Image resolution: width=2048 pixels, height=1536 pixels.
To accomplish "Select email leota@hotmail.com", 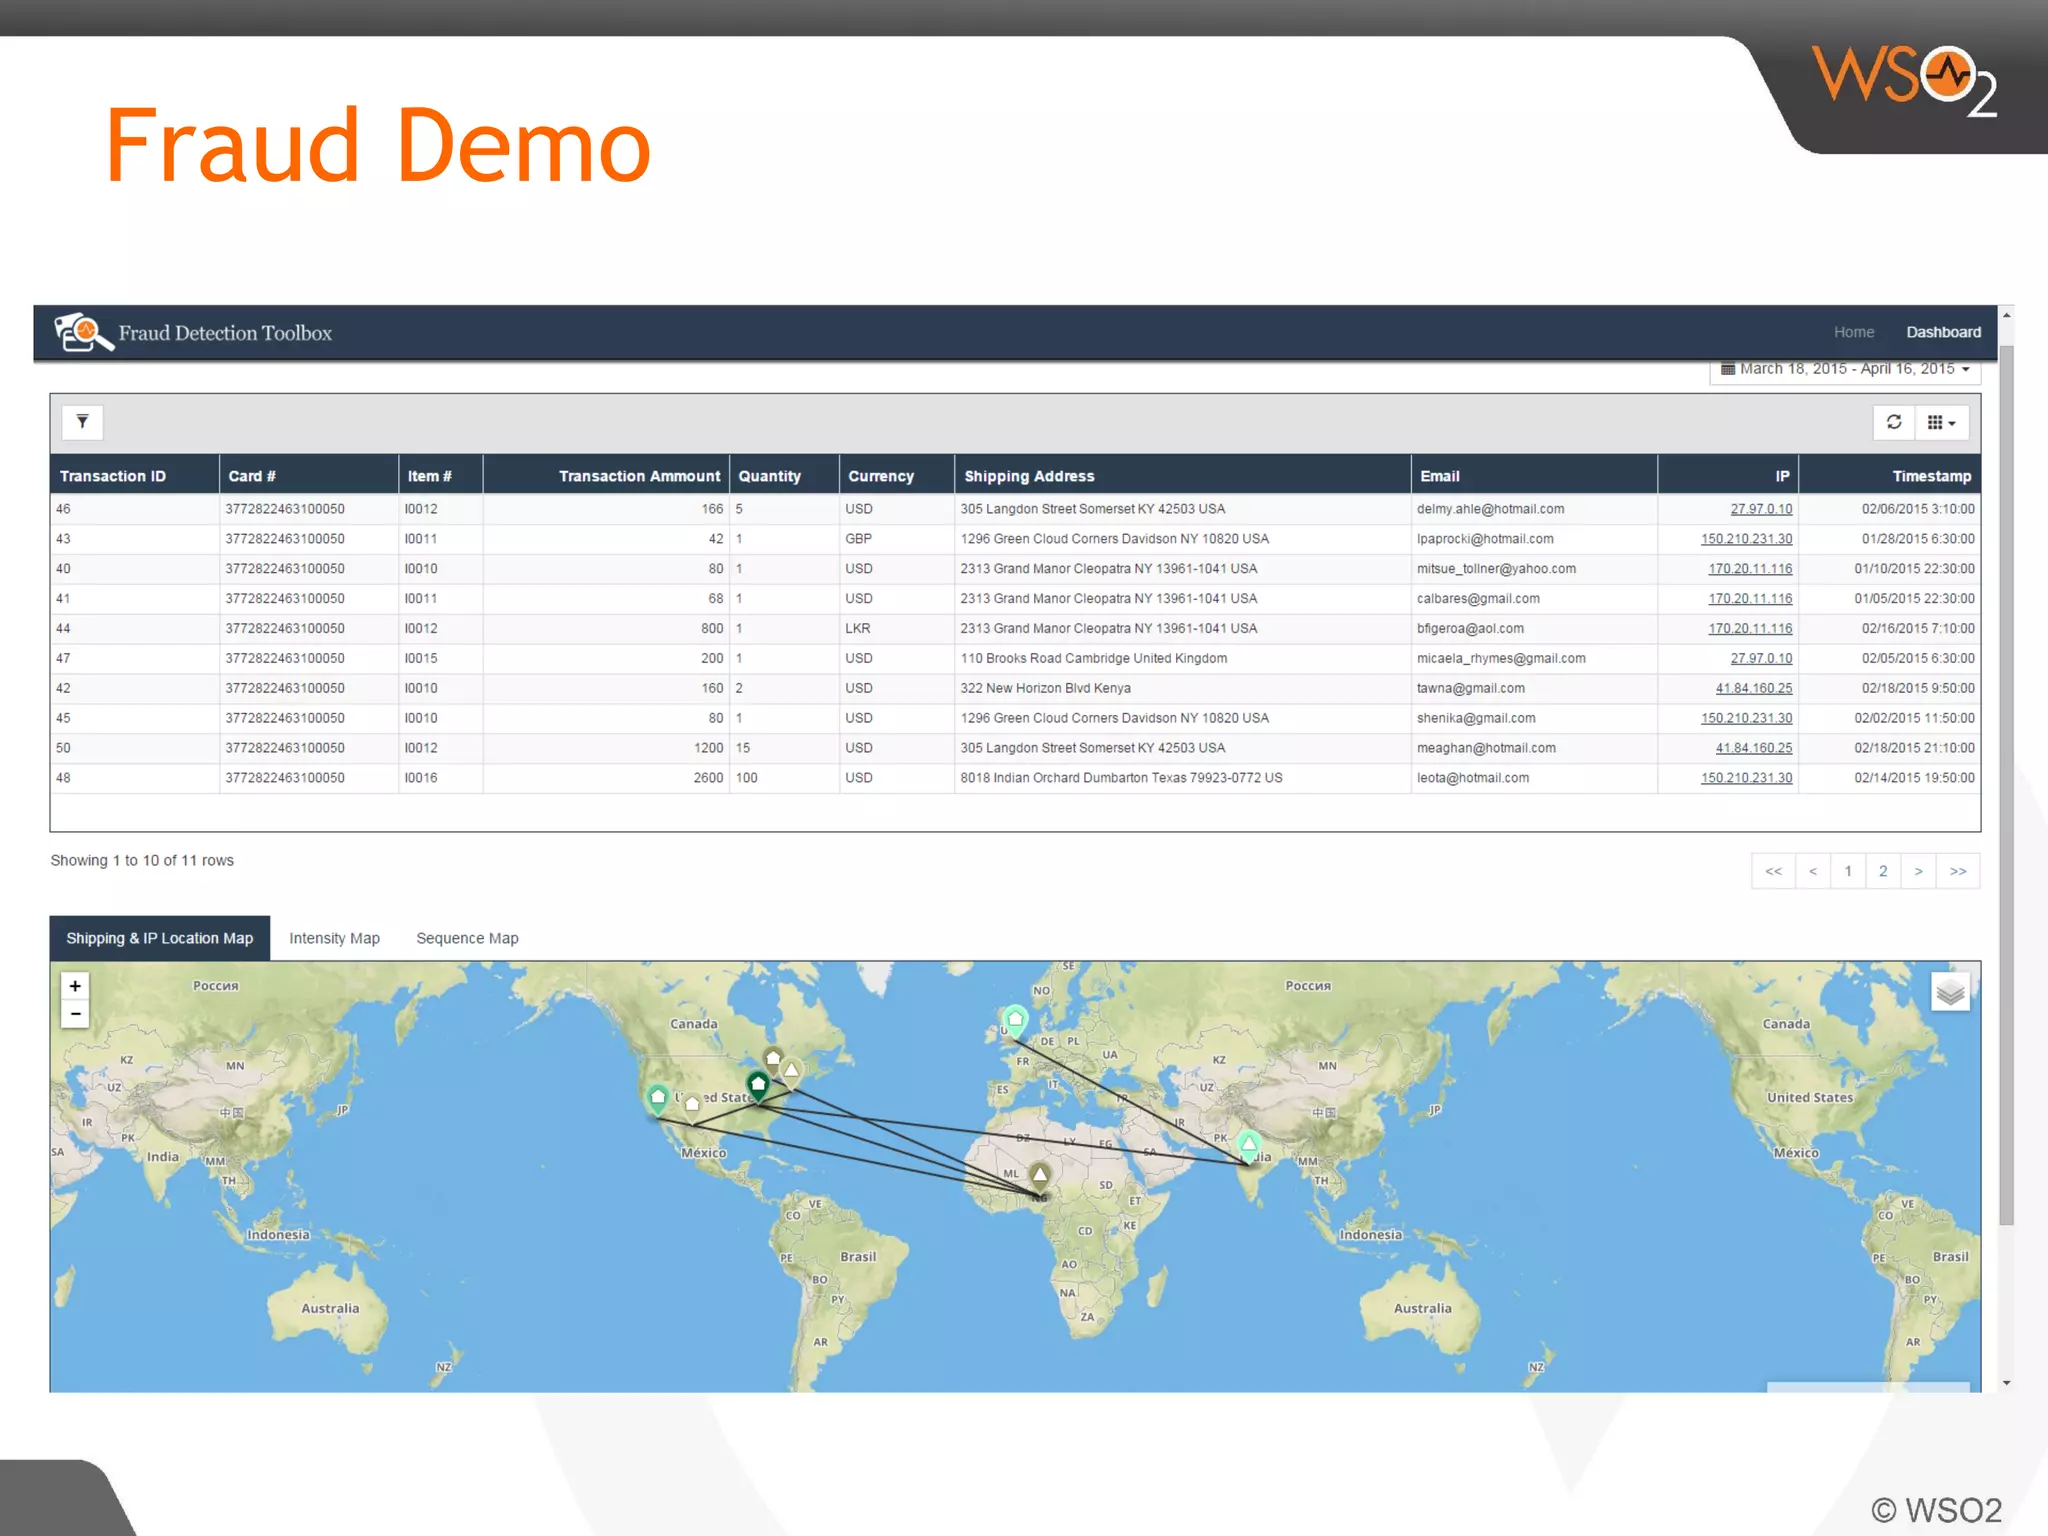I will [1472, 778].
